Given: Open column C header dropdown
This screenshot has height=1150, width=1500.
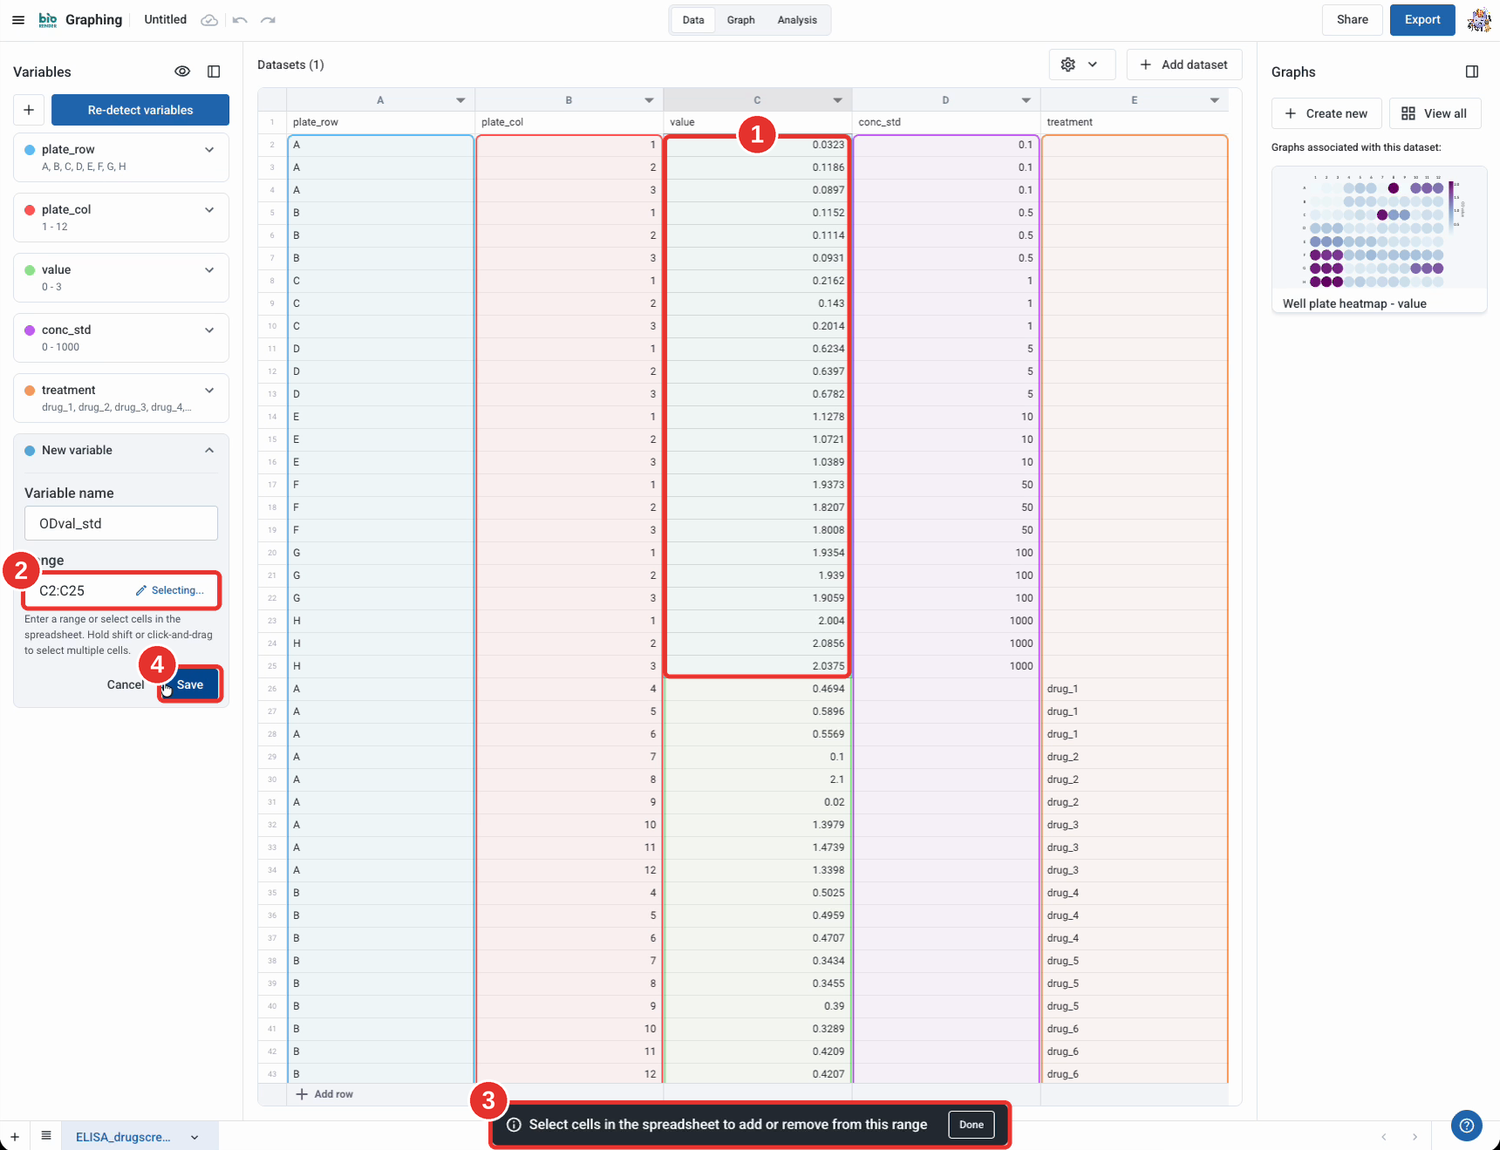Looking at the screenshot, I should (837, 100).
